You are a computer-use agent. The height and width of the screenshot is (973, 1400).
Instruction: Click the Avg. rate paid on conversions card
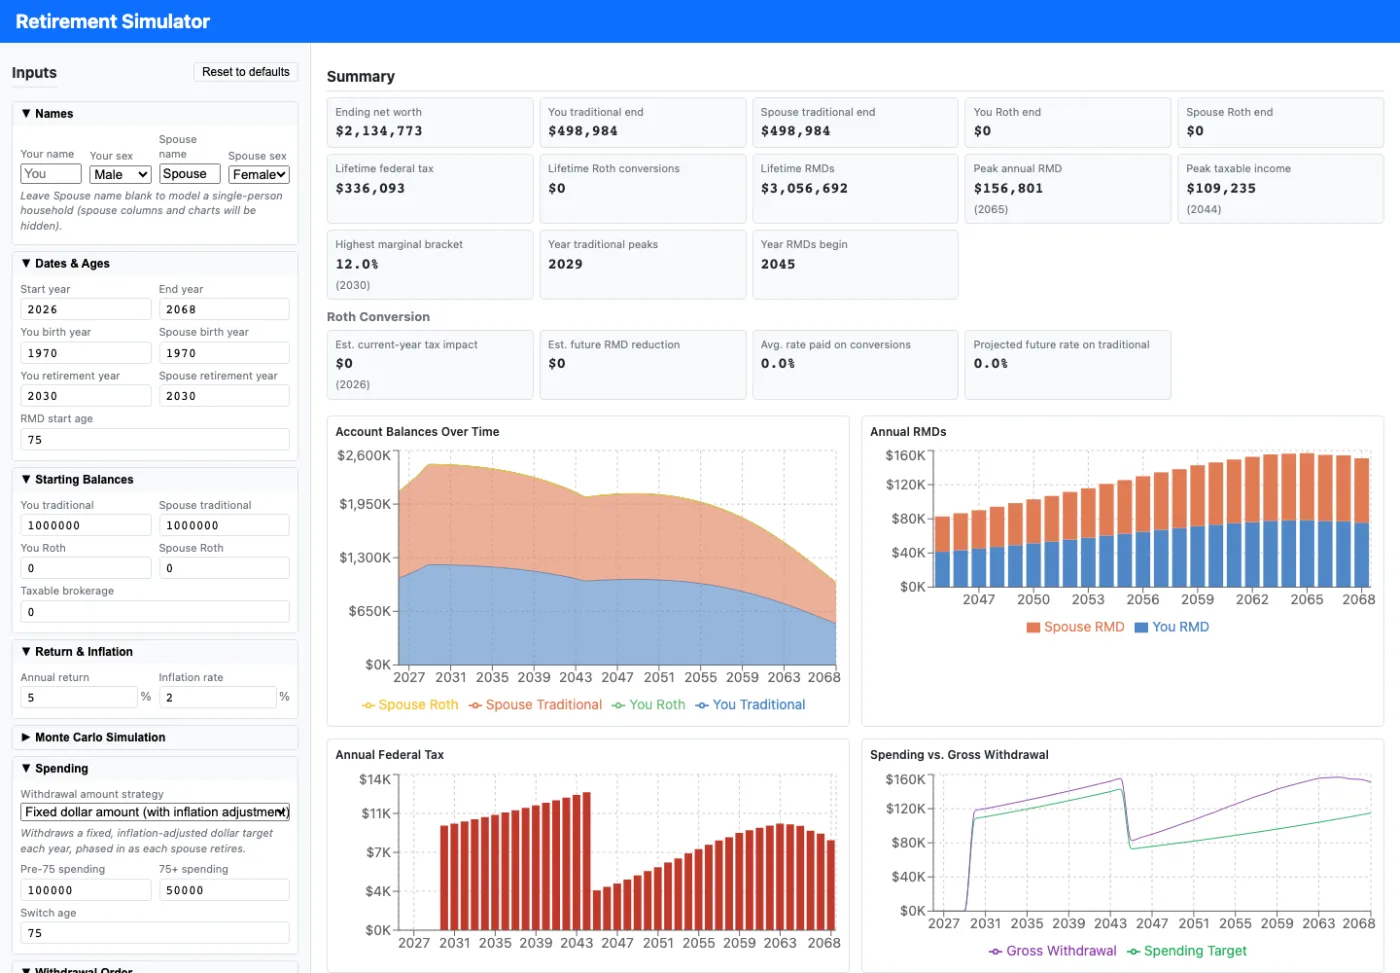855,365
